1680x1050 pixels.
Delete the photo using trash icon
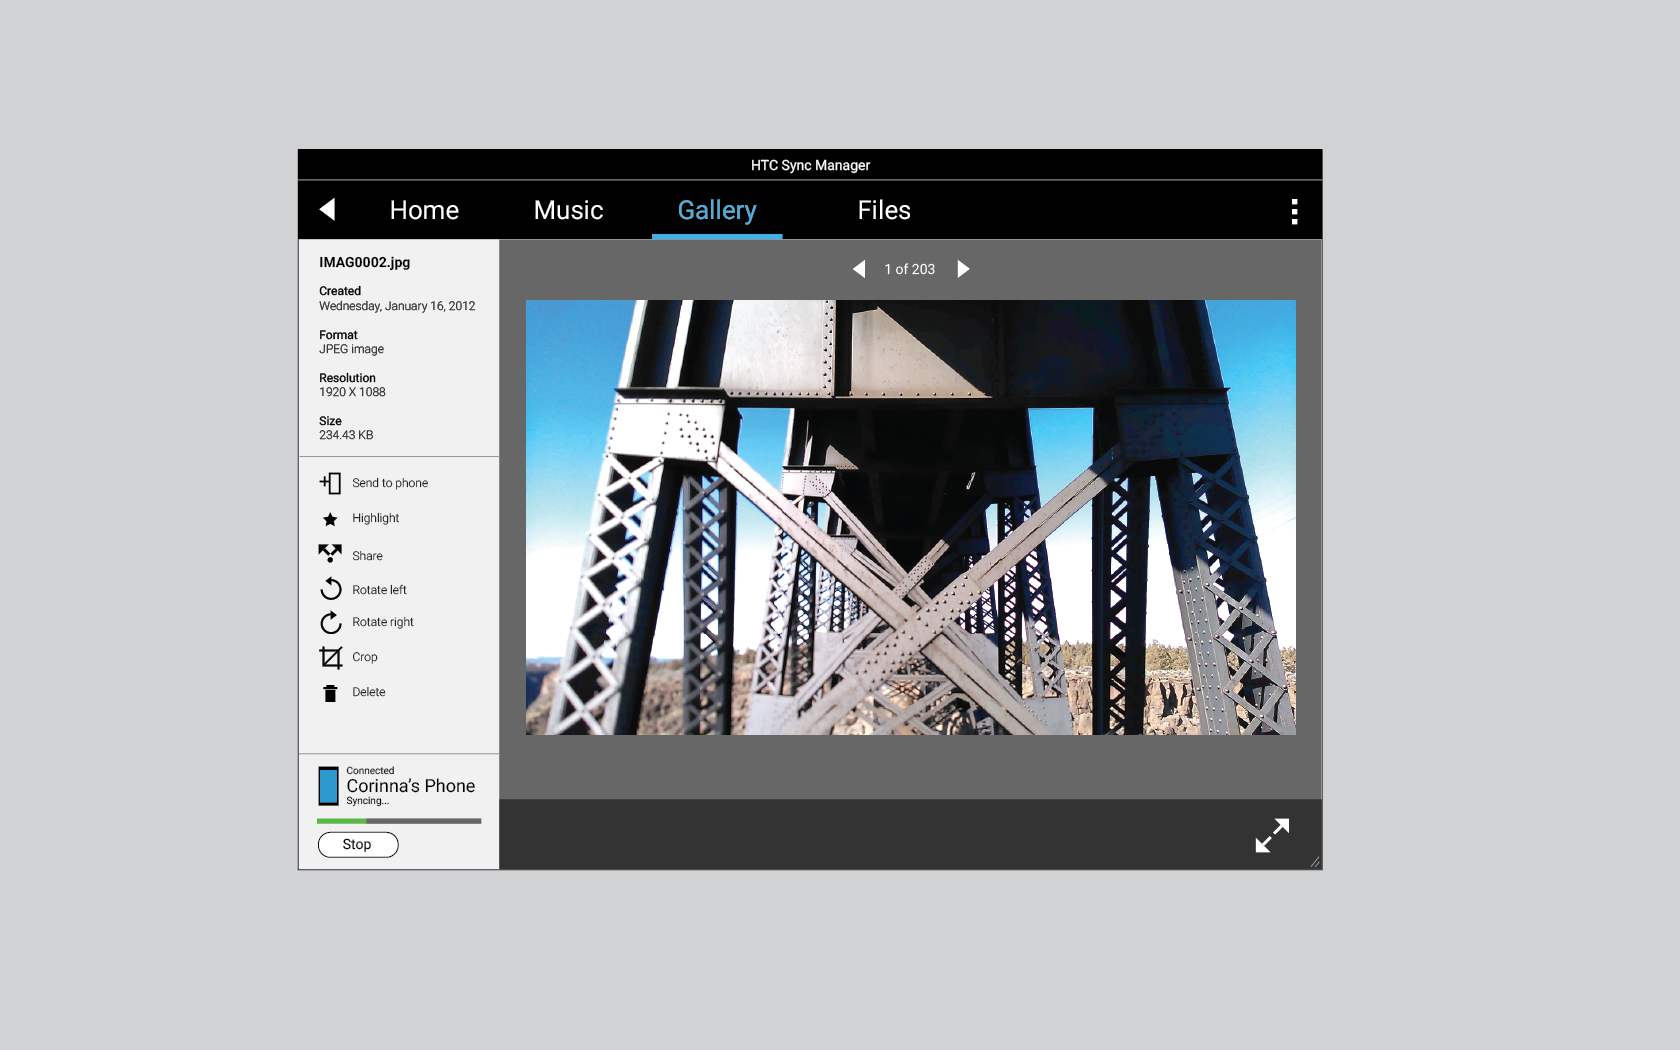(331, 693)
